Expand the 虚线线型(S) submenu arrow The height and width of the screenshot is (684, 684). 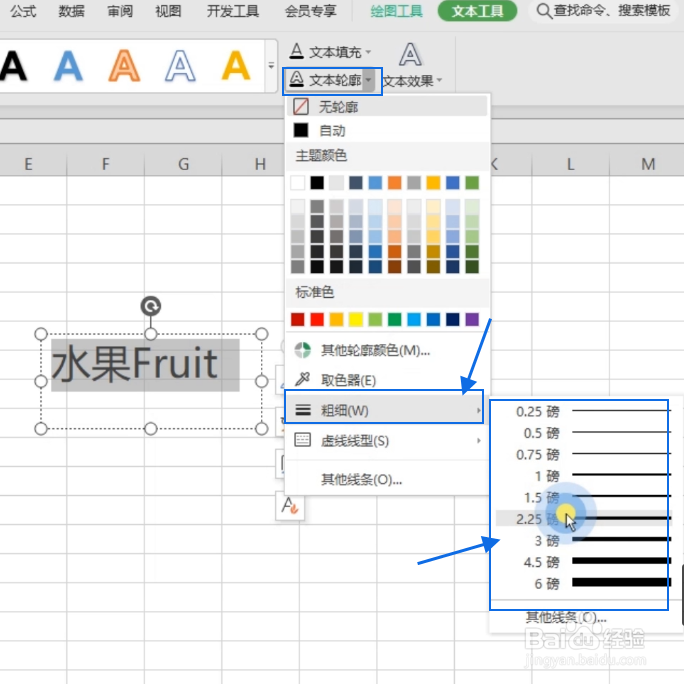pyautogui.click(x=479, y=441)
